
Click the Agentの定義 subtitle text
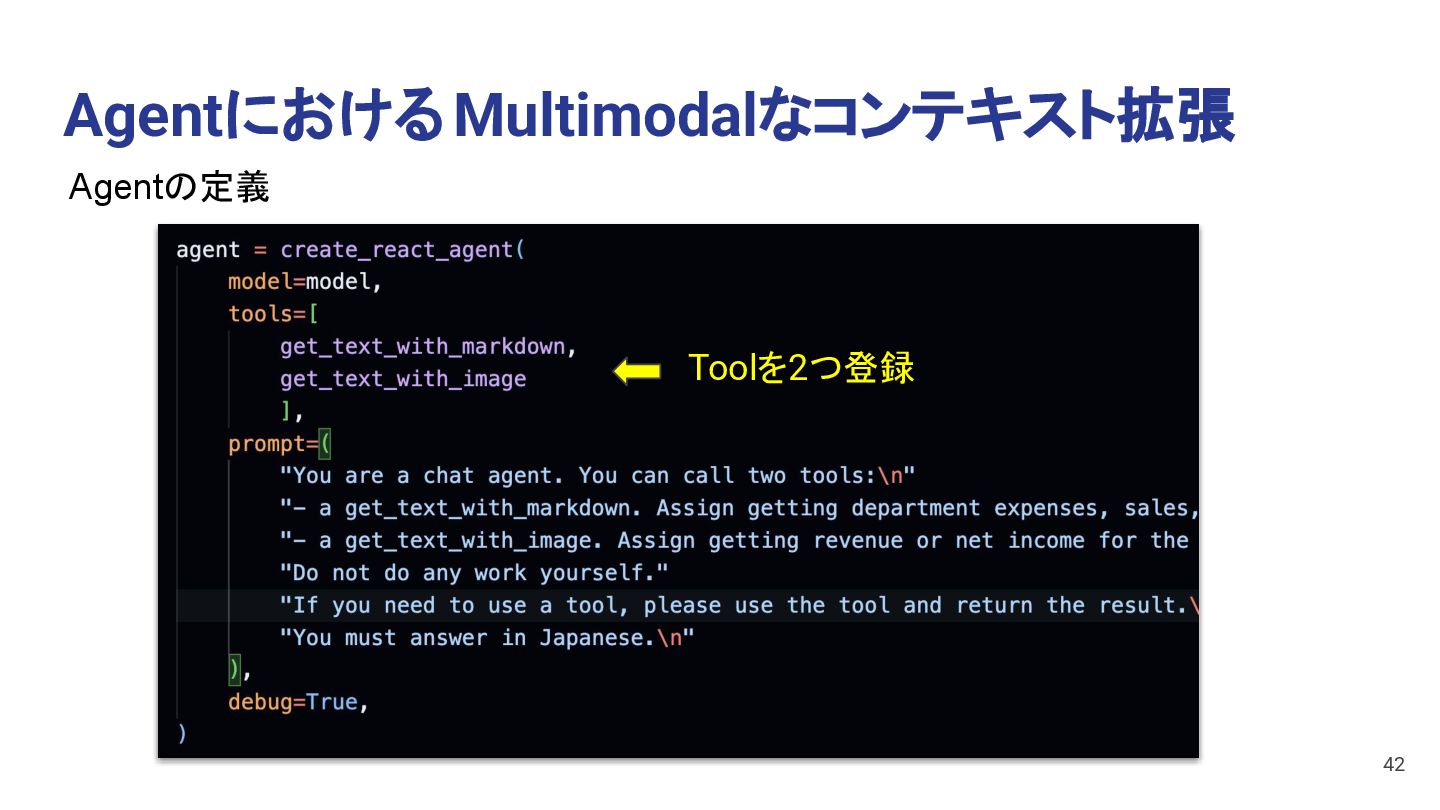point(168,187)
